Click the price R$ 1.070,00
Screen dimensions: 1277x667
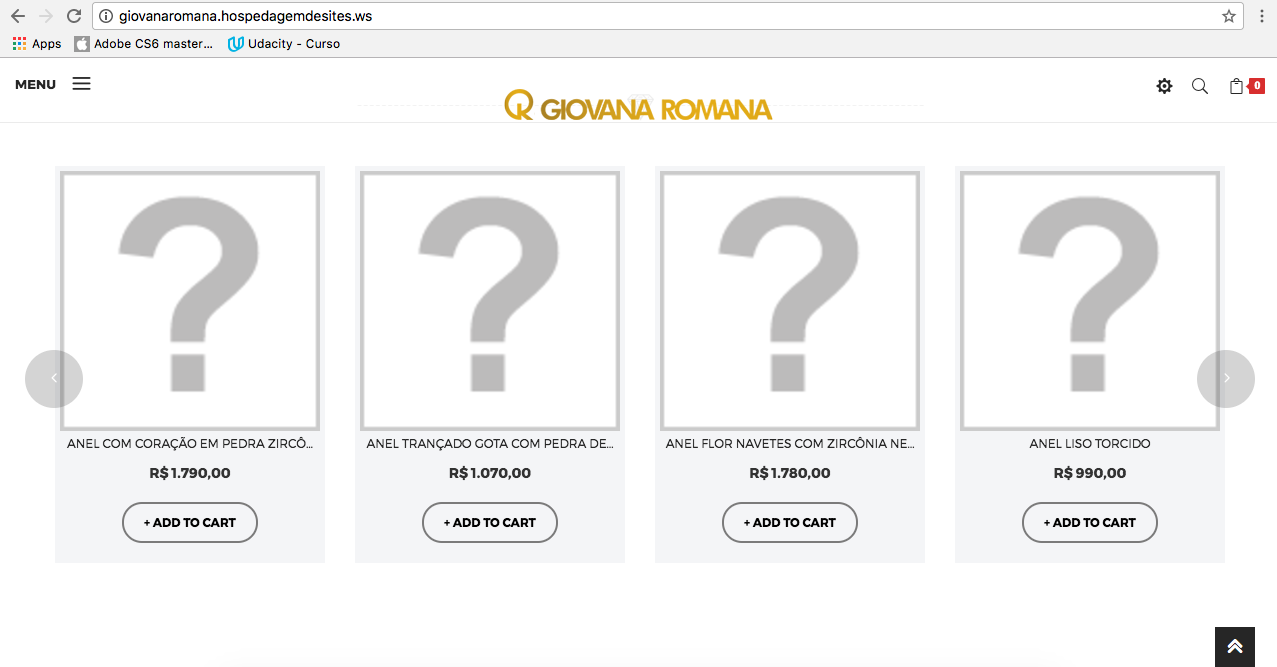(x=490, y=474)
